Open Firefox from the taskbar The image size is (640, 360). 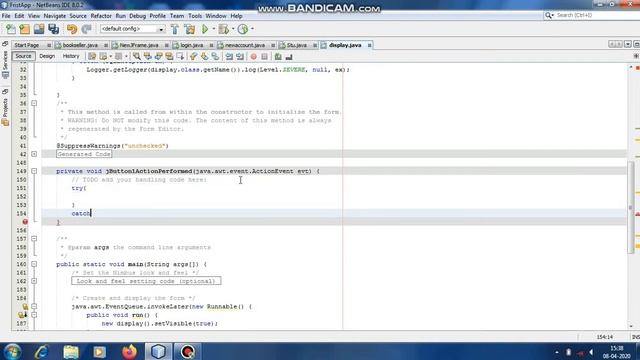coord(129,351)
